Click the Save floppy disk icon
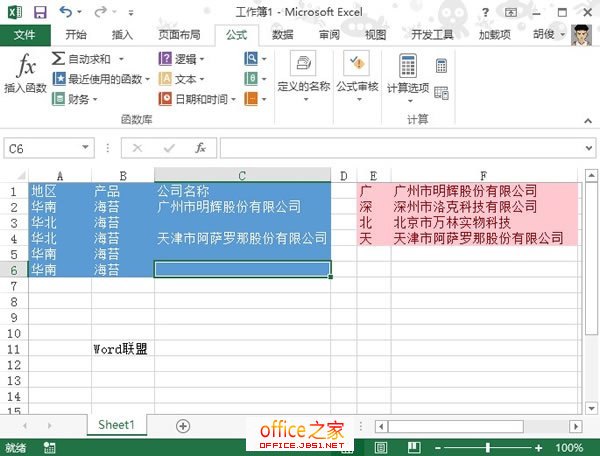 [x=40, y=12]
